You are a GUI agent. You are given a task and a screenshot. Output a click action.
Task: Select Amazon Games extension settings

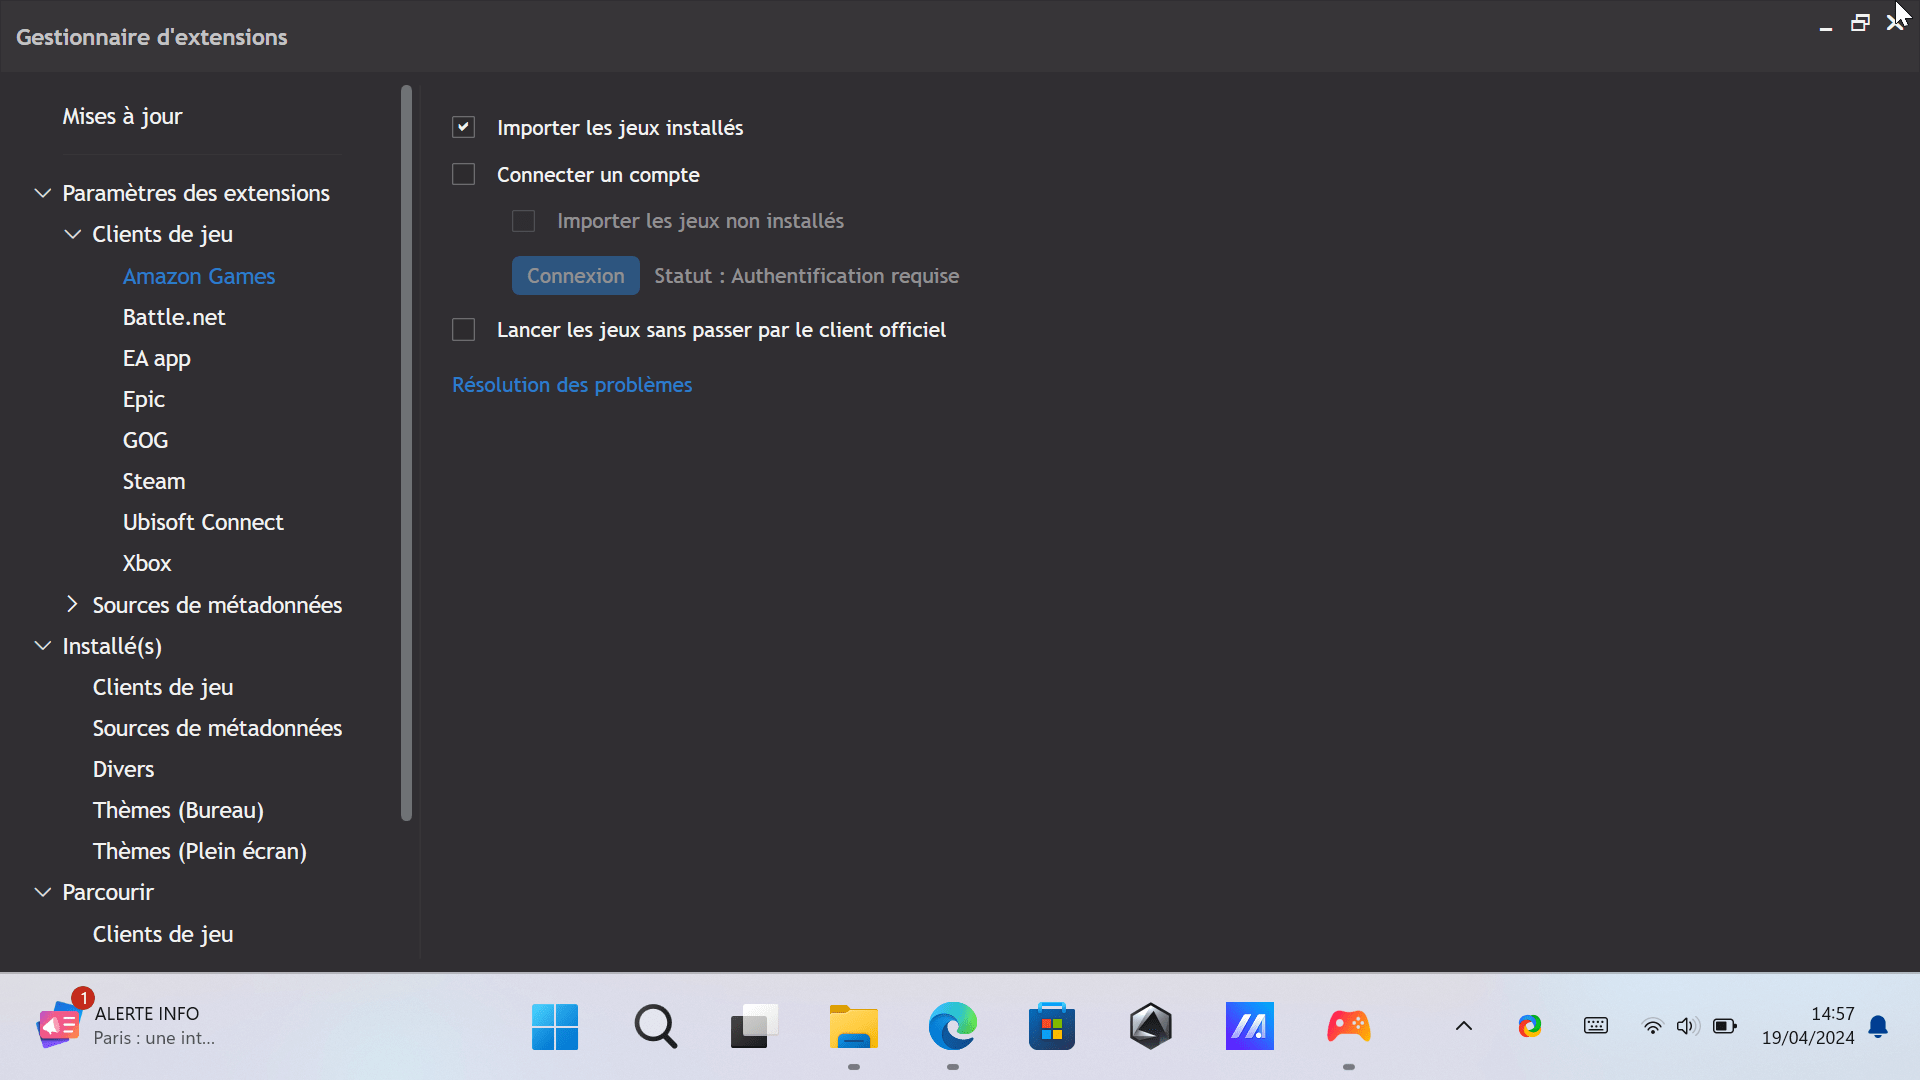(x=199, y=276)
